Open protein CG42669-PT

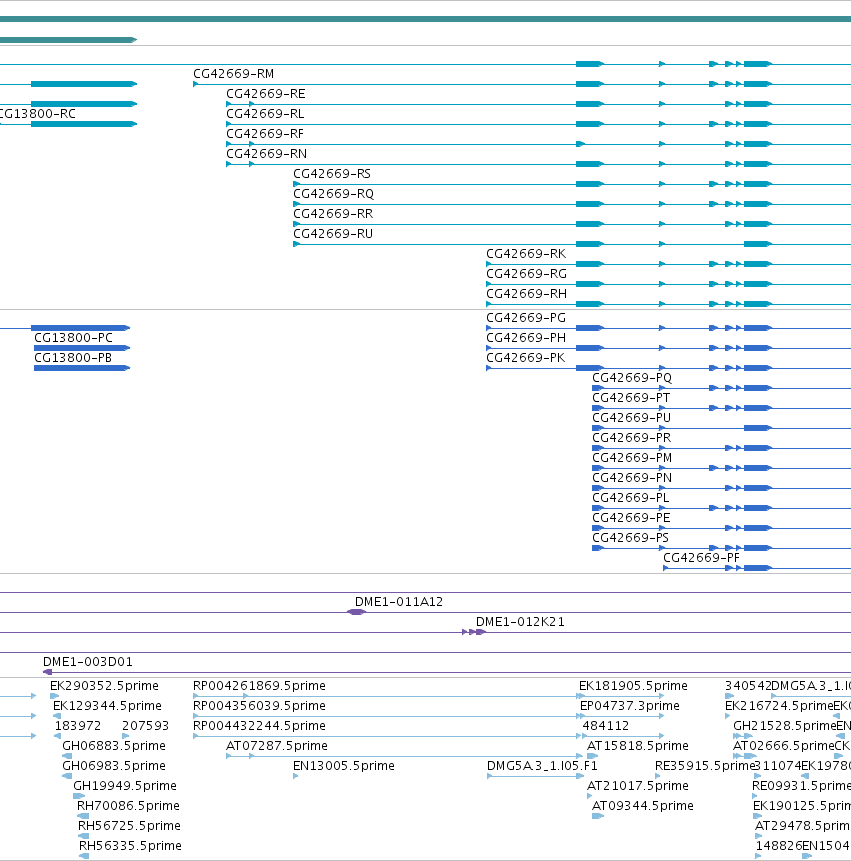631,398
